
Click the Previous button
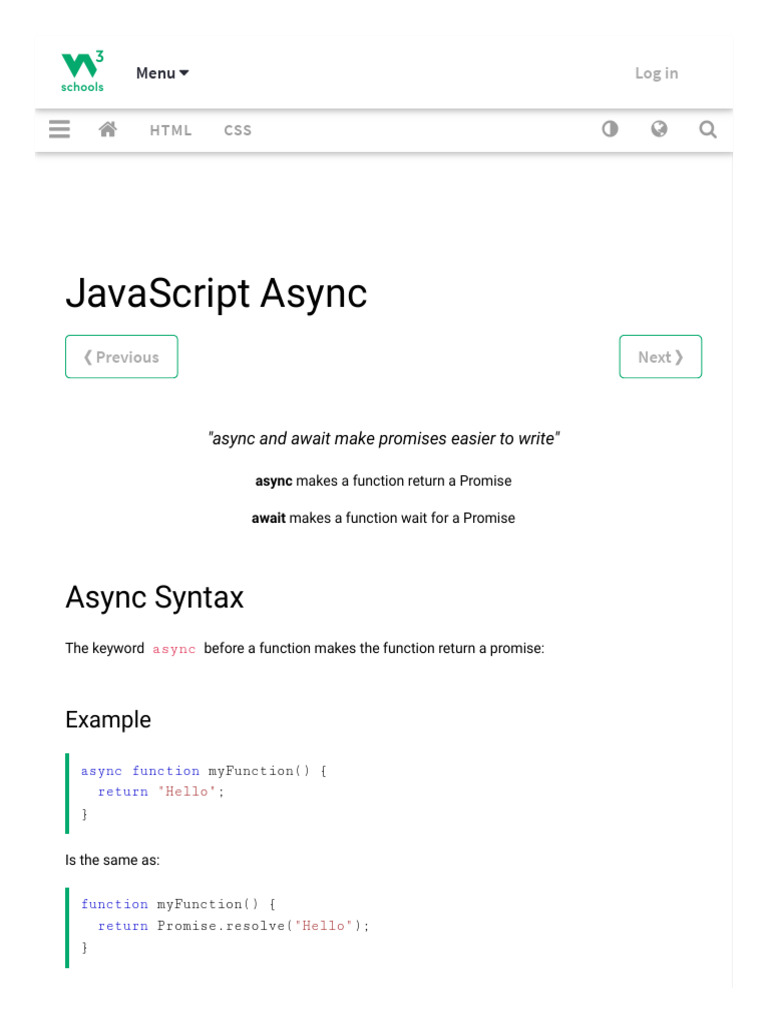pos(121,357)
